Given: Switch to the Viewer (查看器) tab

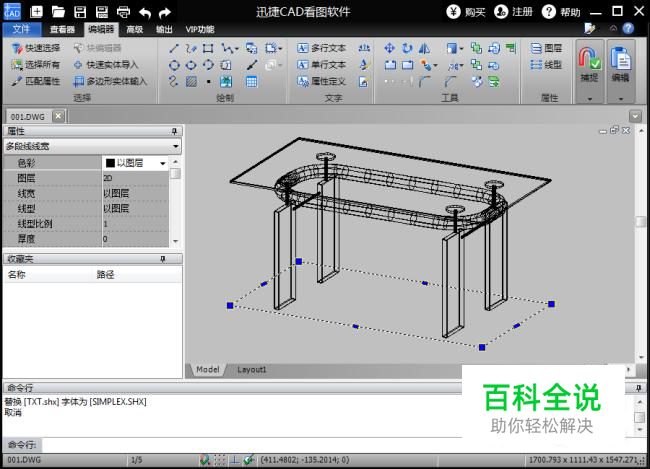Looking at the screenshot, I should [62, 29].
